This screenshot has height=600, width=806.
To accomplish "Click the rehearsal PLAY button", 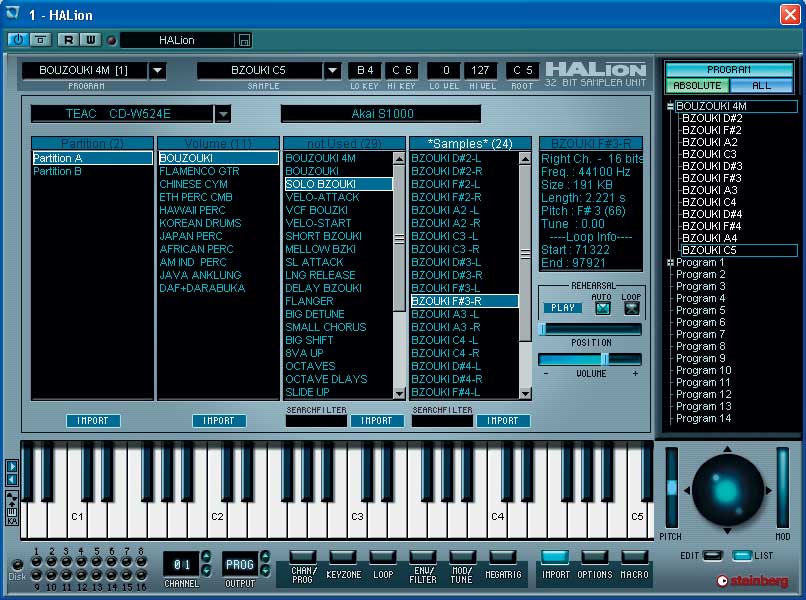I will point(563,307).
